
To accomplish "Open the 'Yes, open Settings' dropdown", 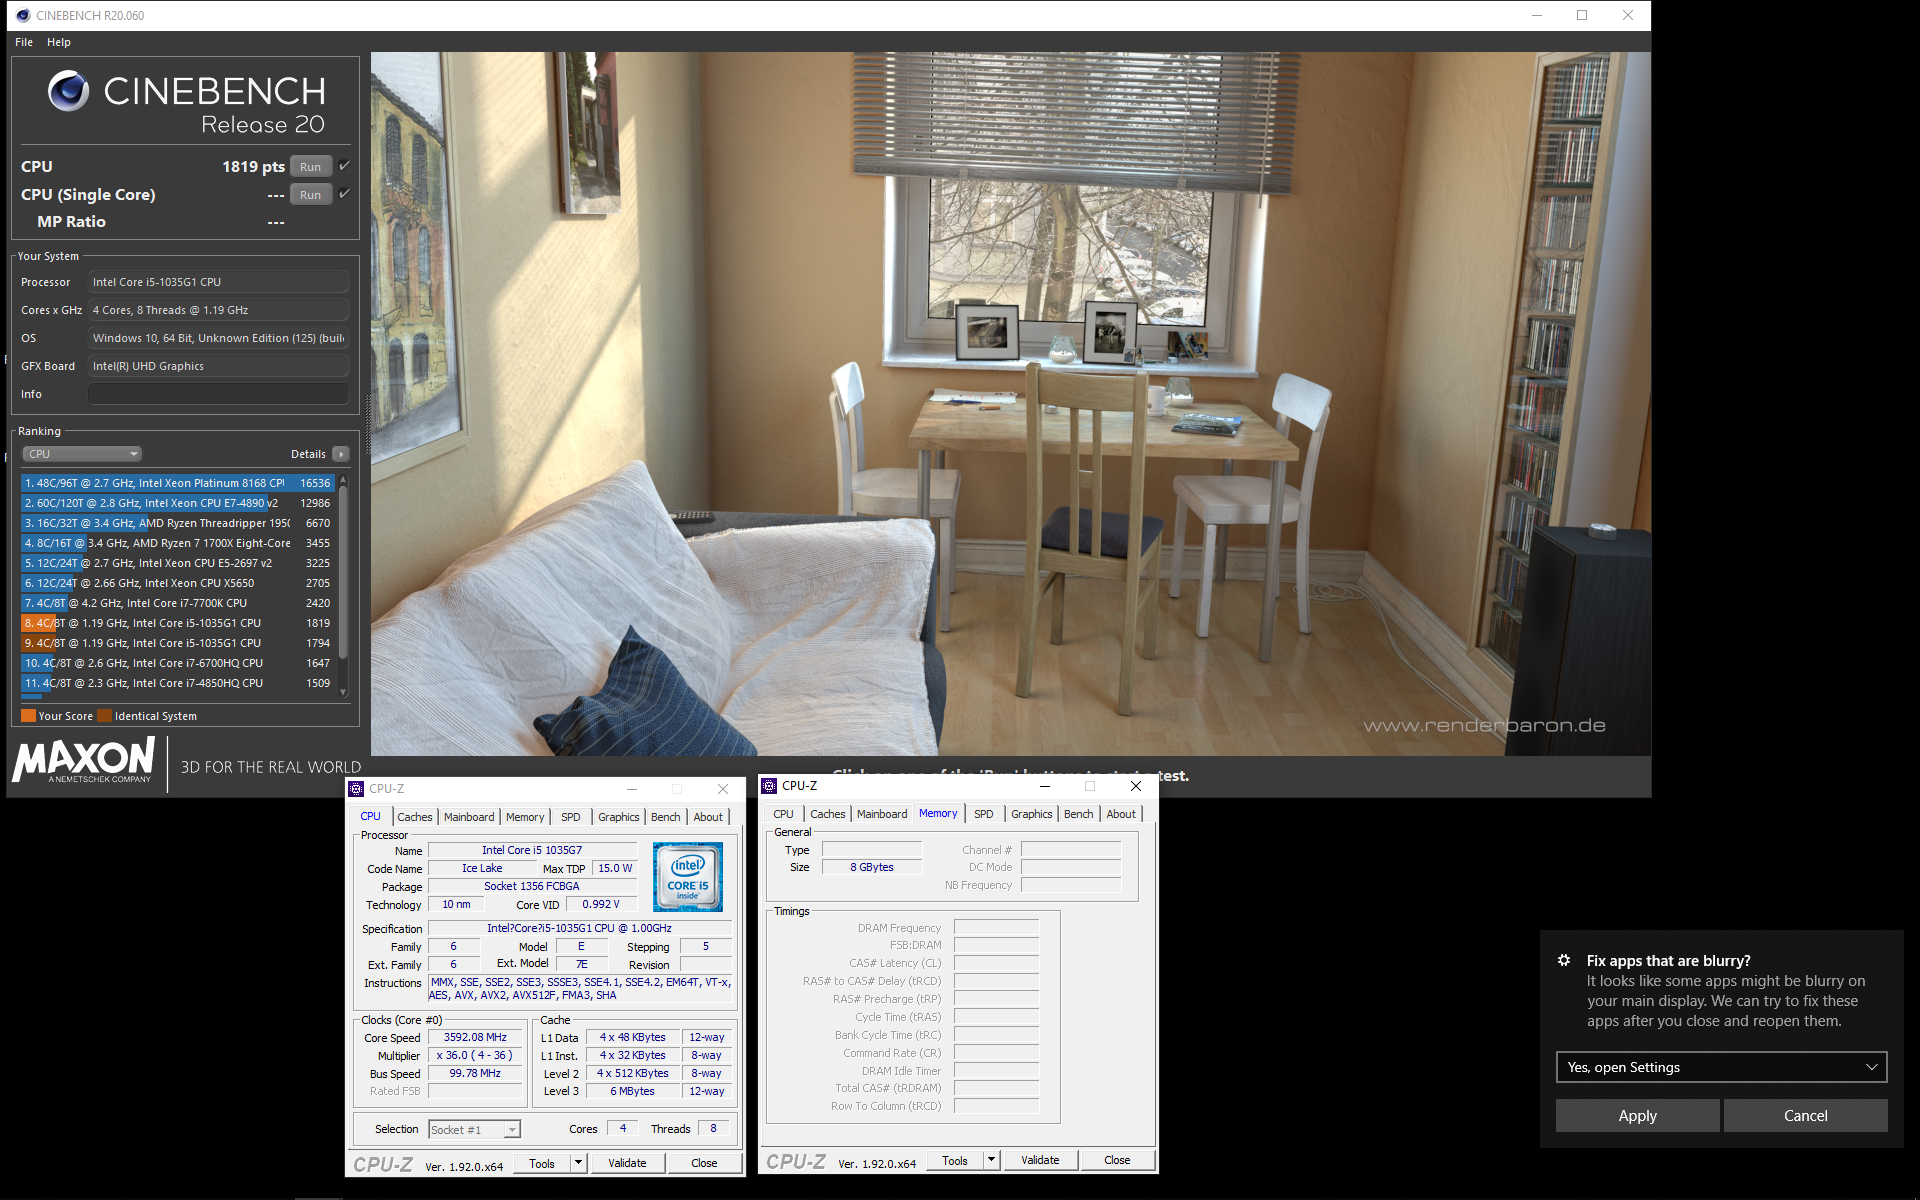I will [x=1721, y=1067].
